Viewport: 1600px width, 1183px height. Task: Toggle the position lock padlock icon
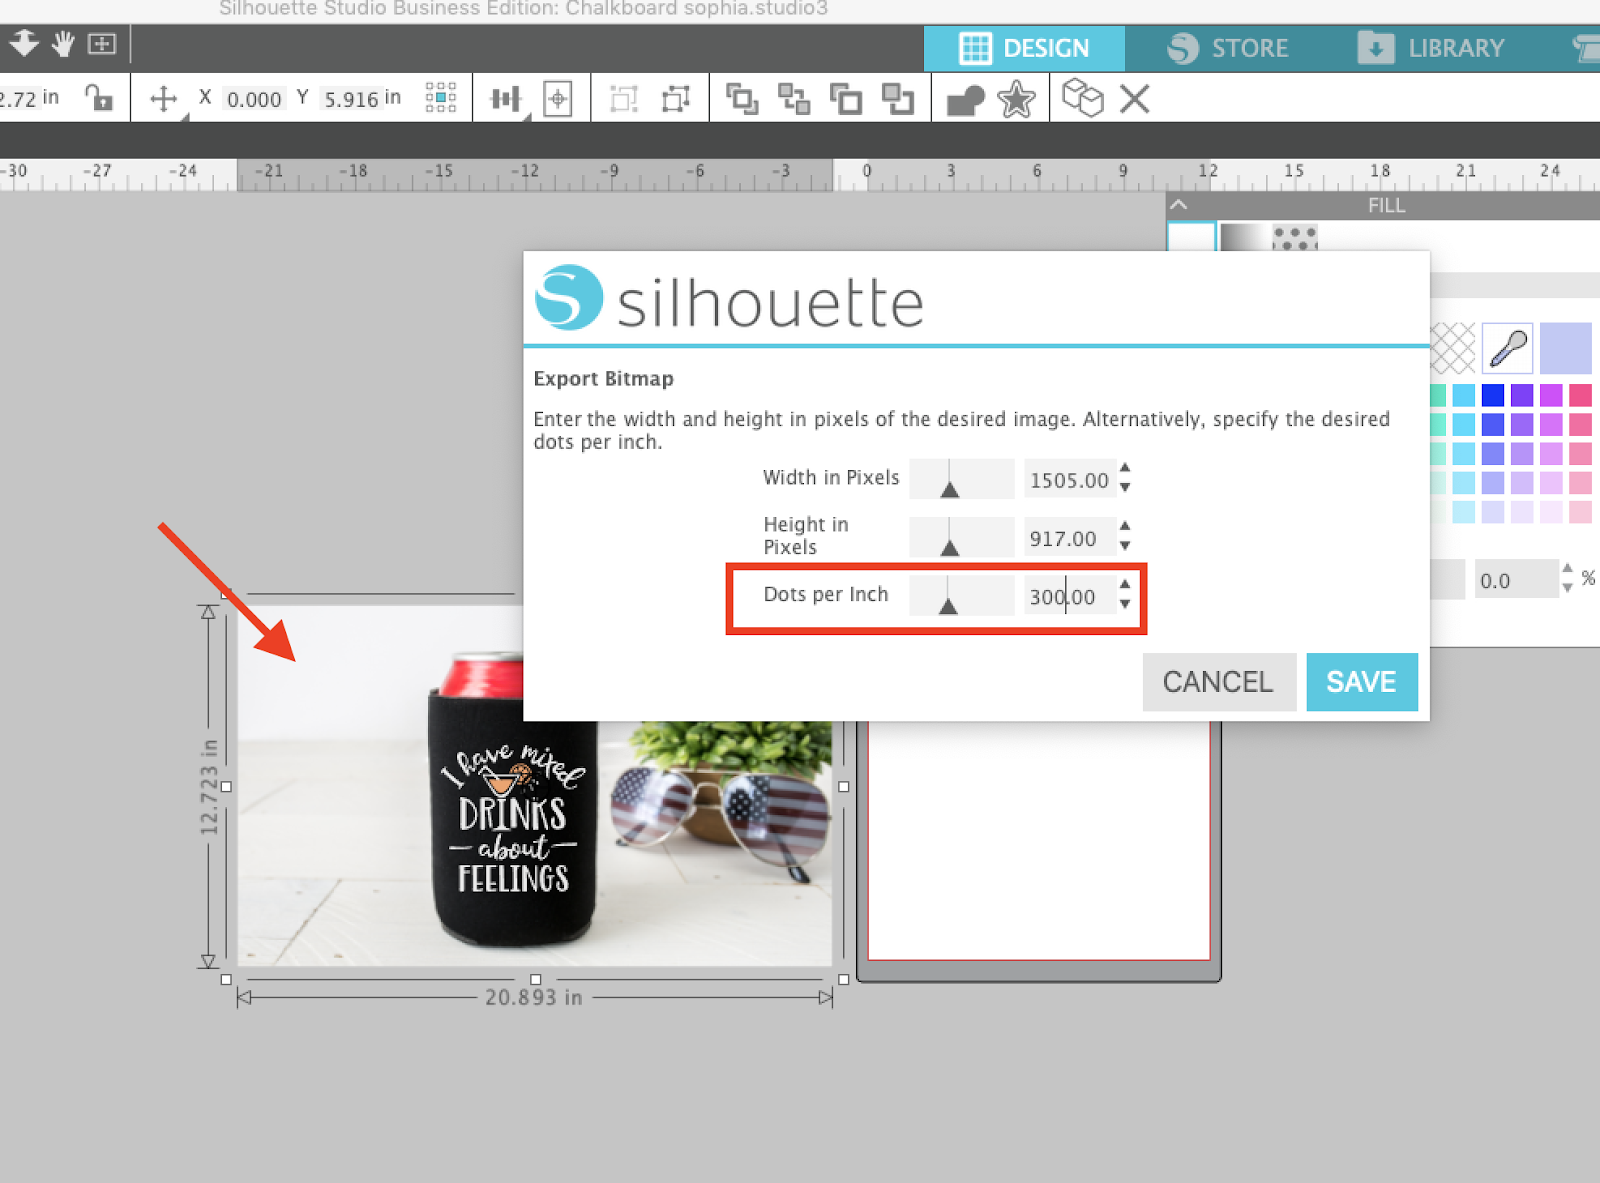[99, 97]
